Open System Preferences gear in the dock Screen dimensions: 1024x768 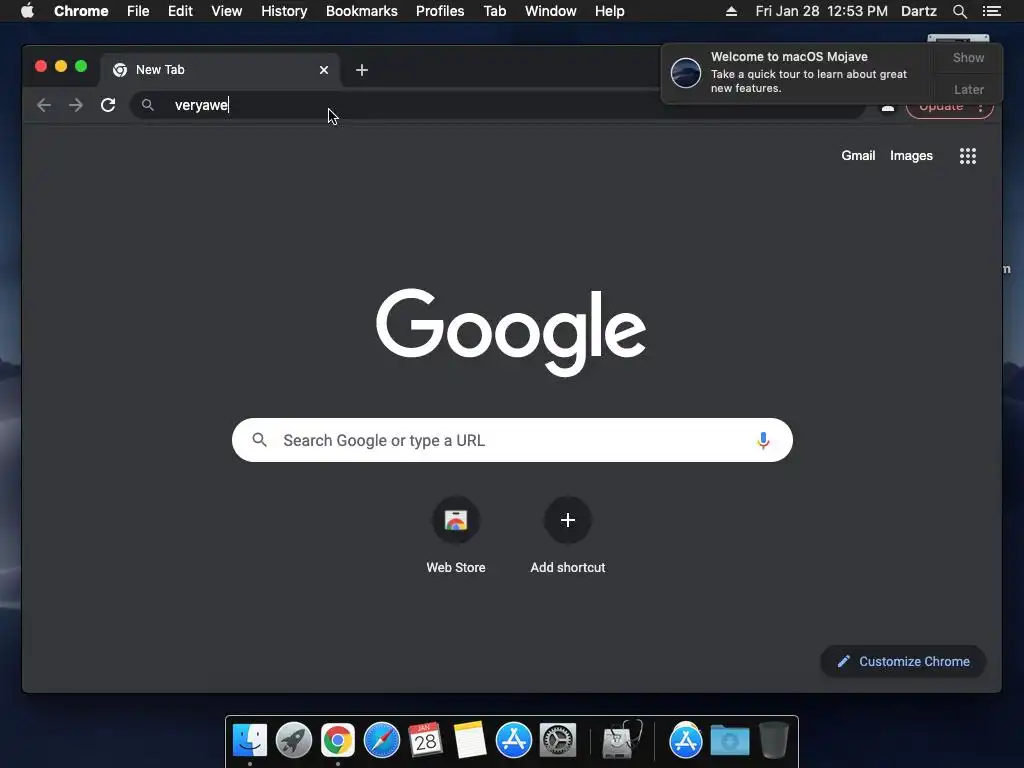tap(558, 741)
